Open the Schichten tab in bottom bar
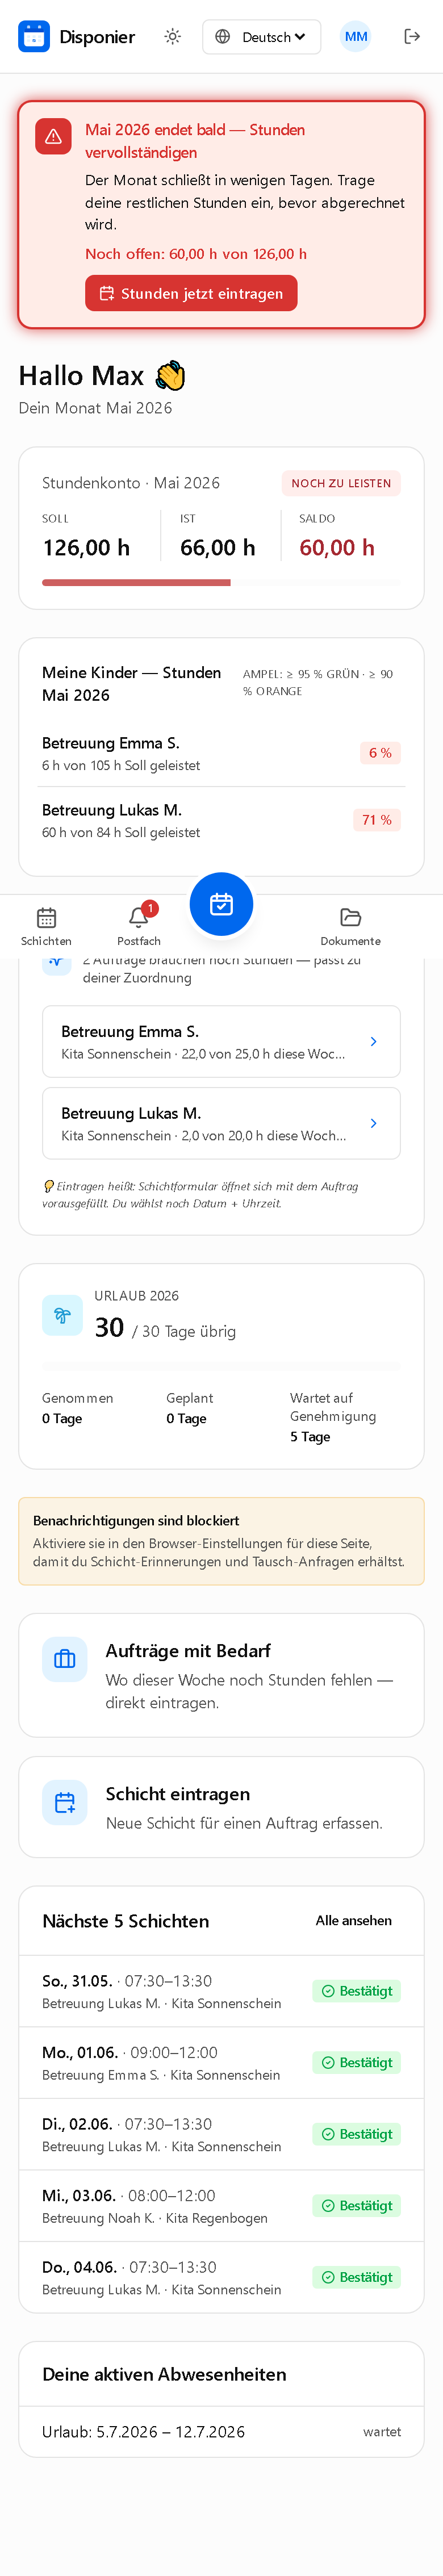The image size is (443, 2576). point(46,926)
